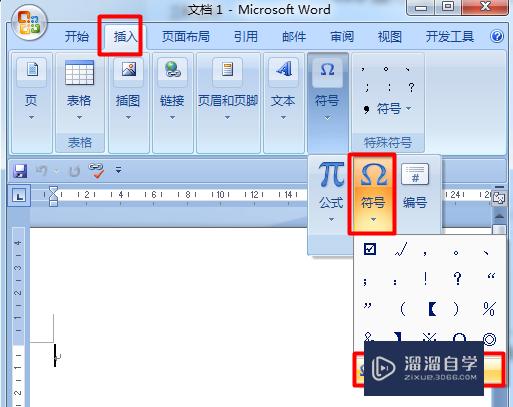Click the Undo icon
The width and height of the screenshot is (513, 407).
coord(43,171)
